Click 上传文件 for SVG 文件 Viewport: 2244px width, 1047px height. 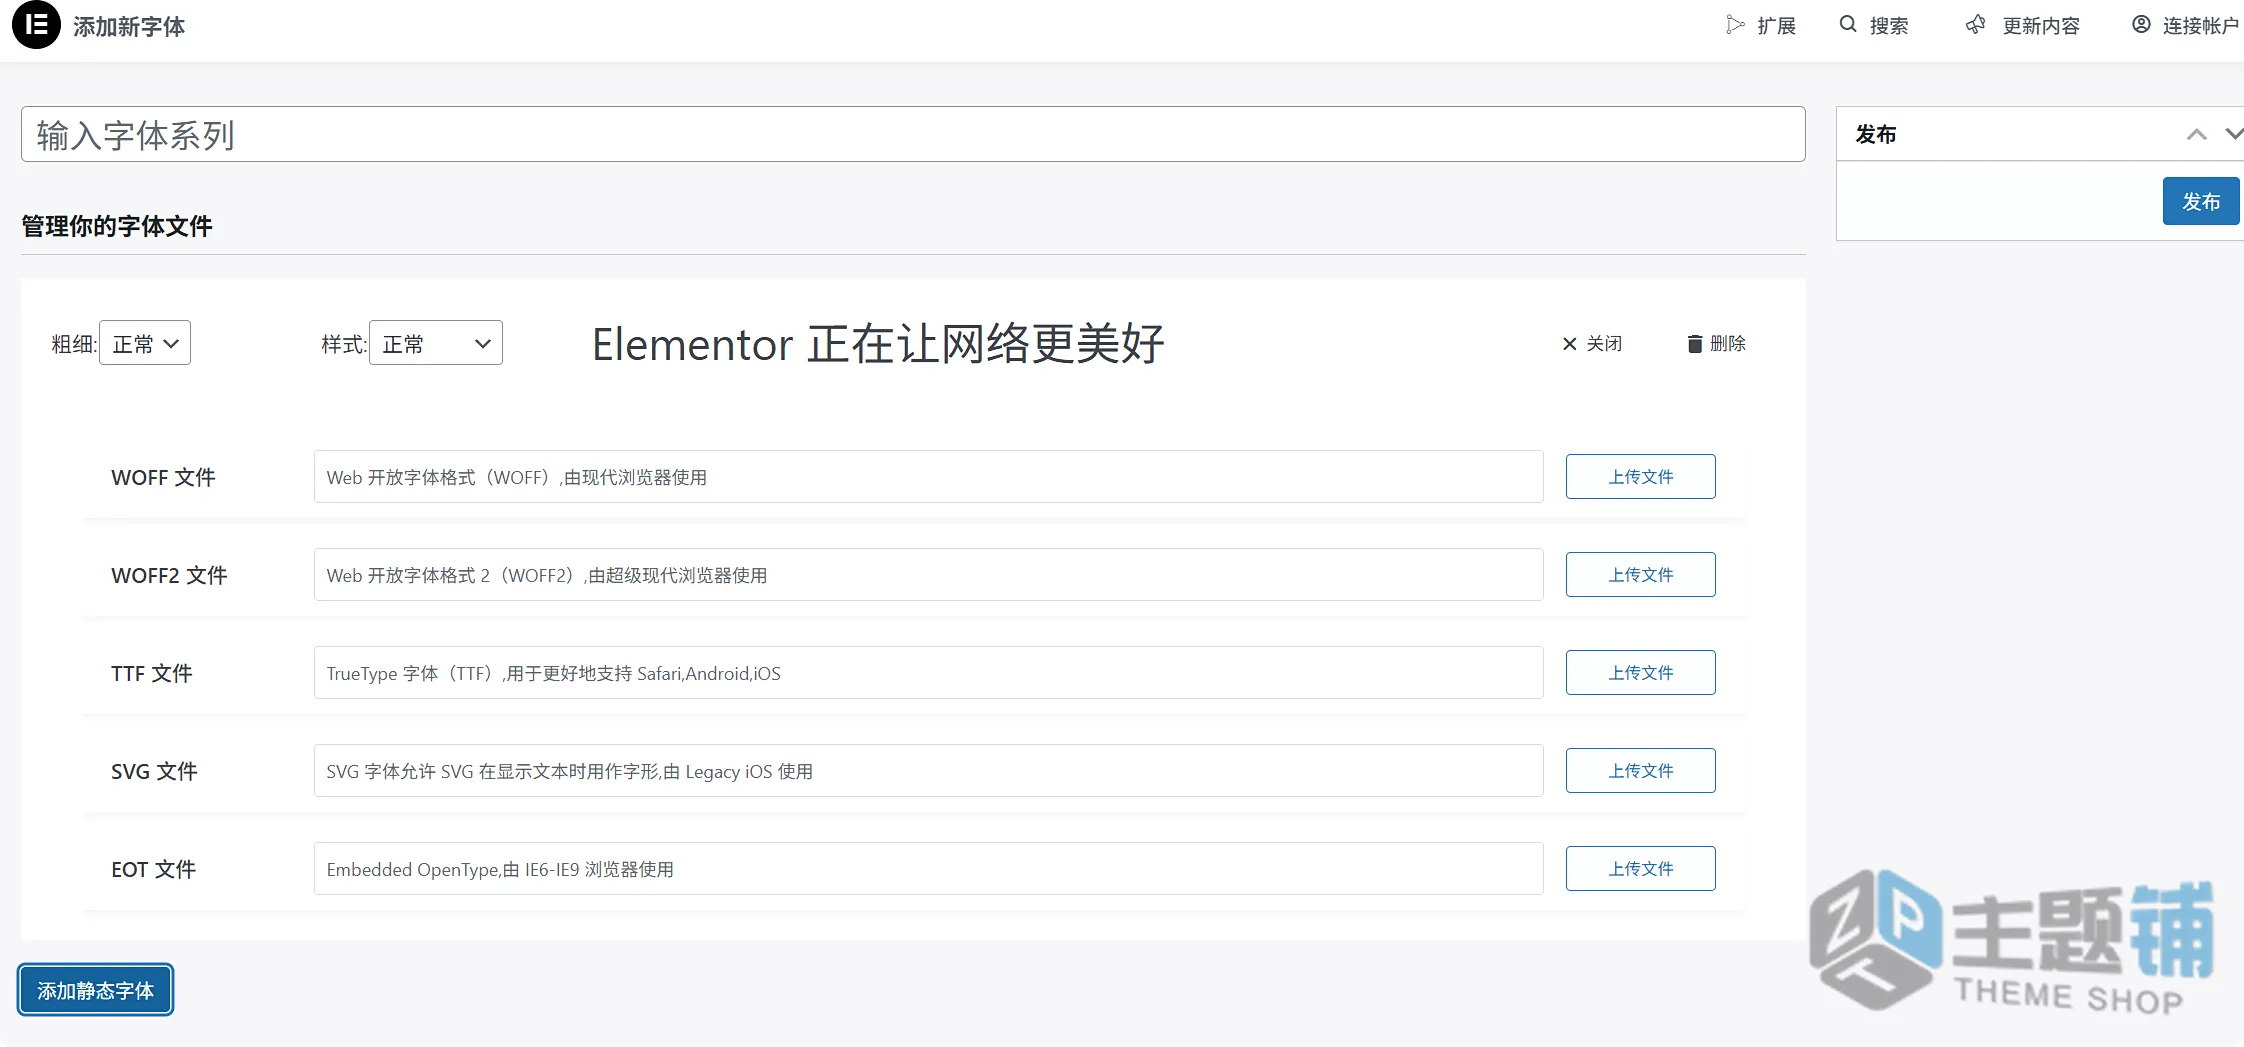[x=1641, y=771]
